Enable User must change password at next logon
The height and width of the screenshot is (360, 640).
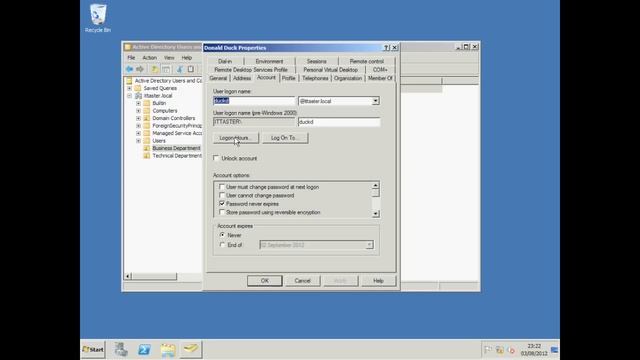222,187
